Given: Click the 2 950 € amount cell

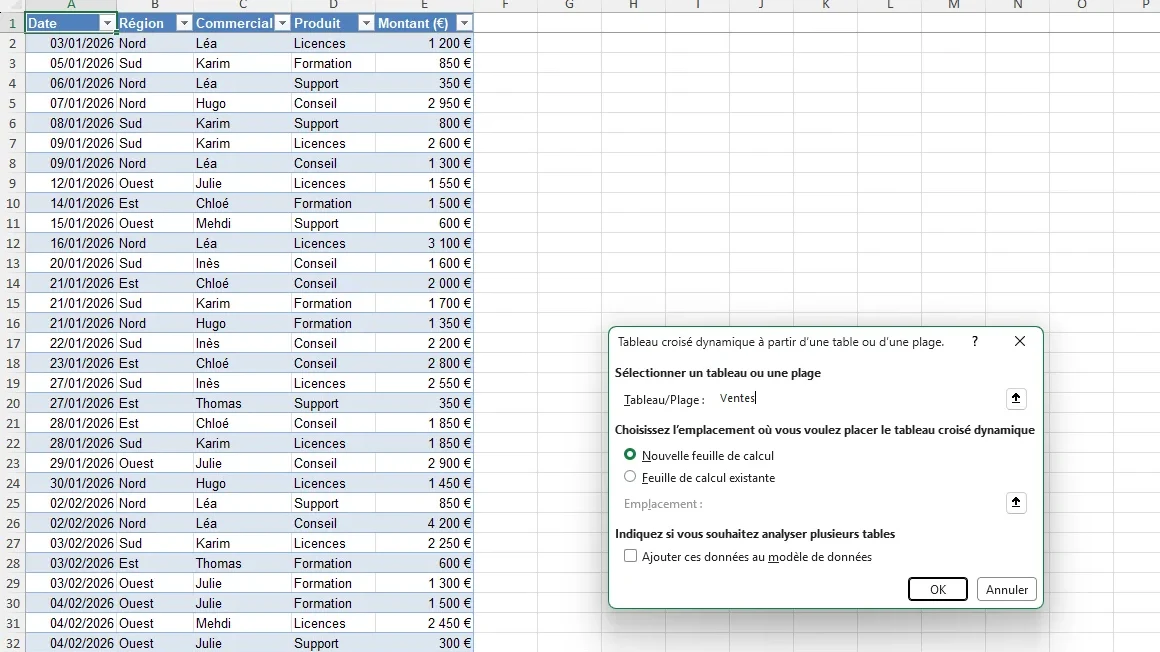Looking at the screenshot, I should pos(424,104).
